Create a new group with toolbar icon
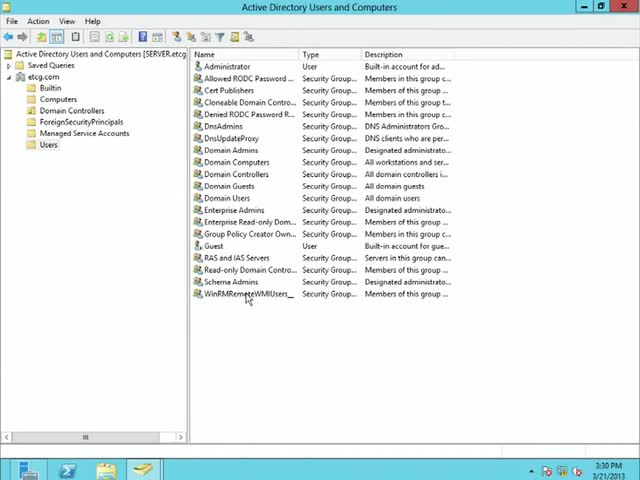The image size is (640, 480). [191, 37]
